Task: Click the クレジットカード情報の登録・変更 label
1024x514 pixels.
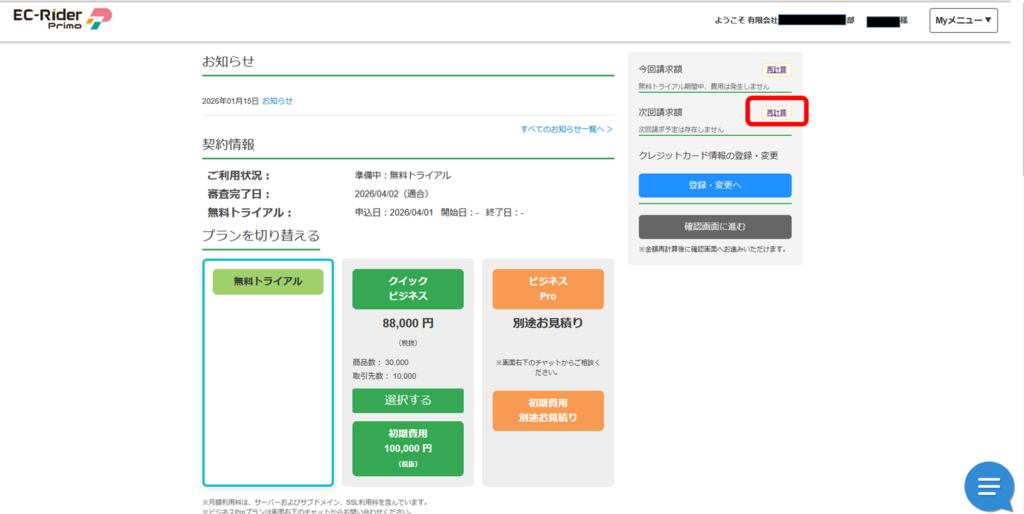Action: 708,155
